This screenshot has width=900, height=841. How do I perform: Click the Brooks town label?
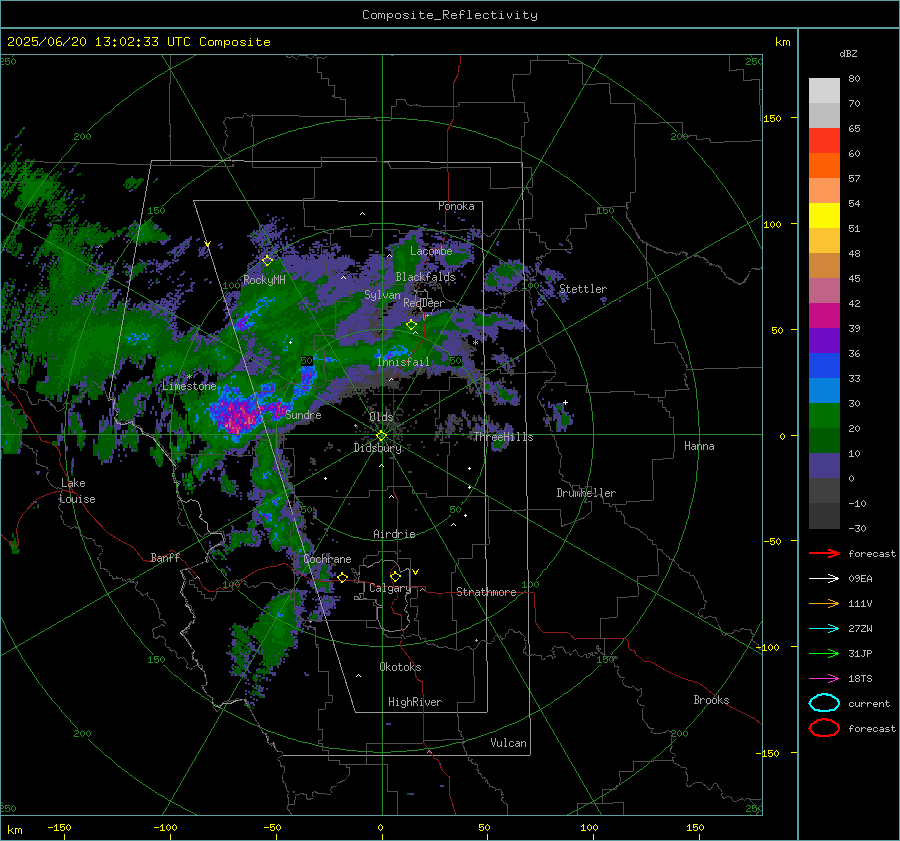[711, 700]
